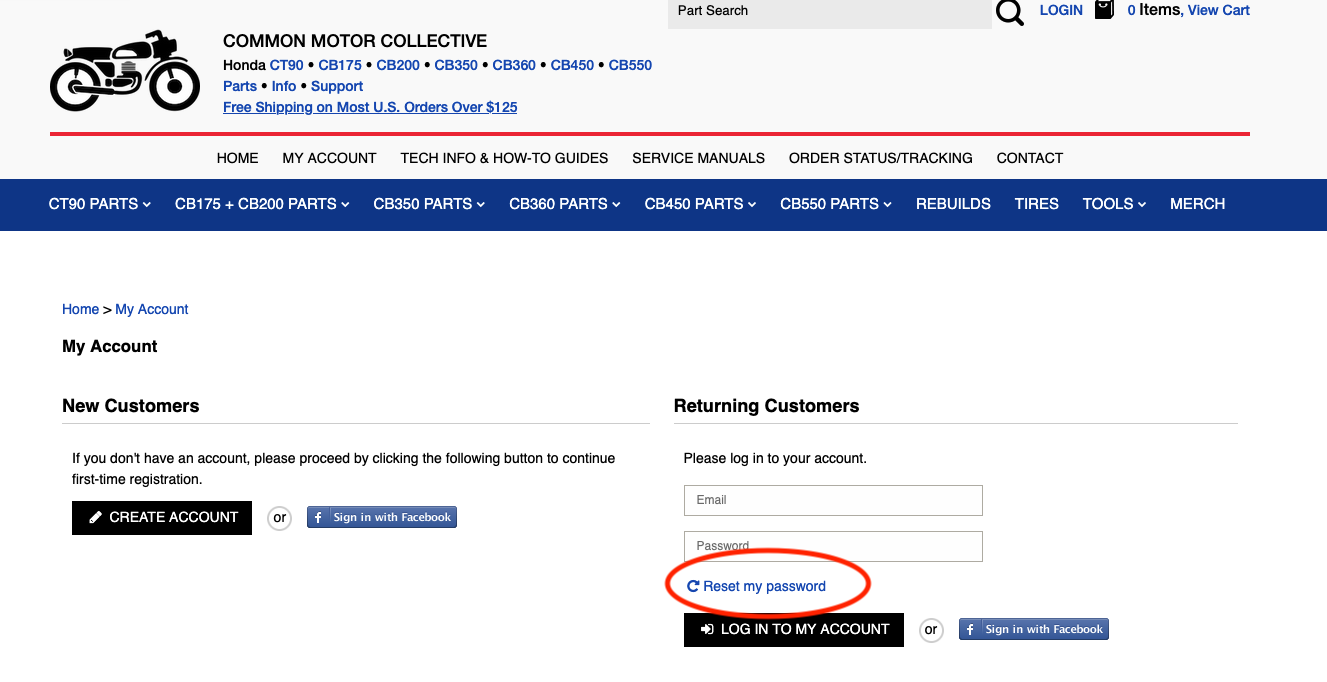Click the Part Search field
1327x682 pixels.
point(830,11)
